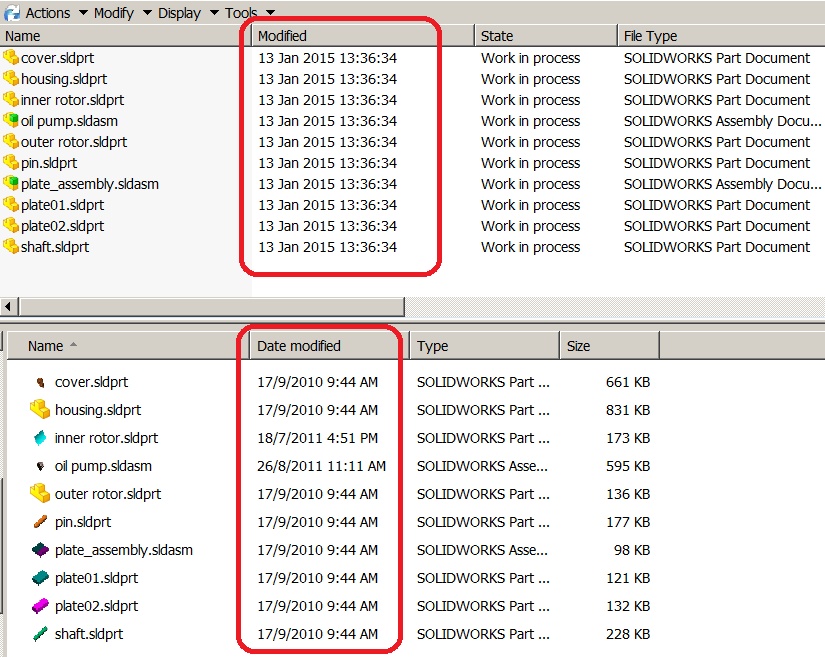
Task: Select oil pump.sldasm file name in vault list
Action: click(69, 121)
